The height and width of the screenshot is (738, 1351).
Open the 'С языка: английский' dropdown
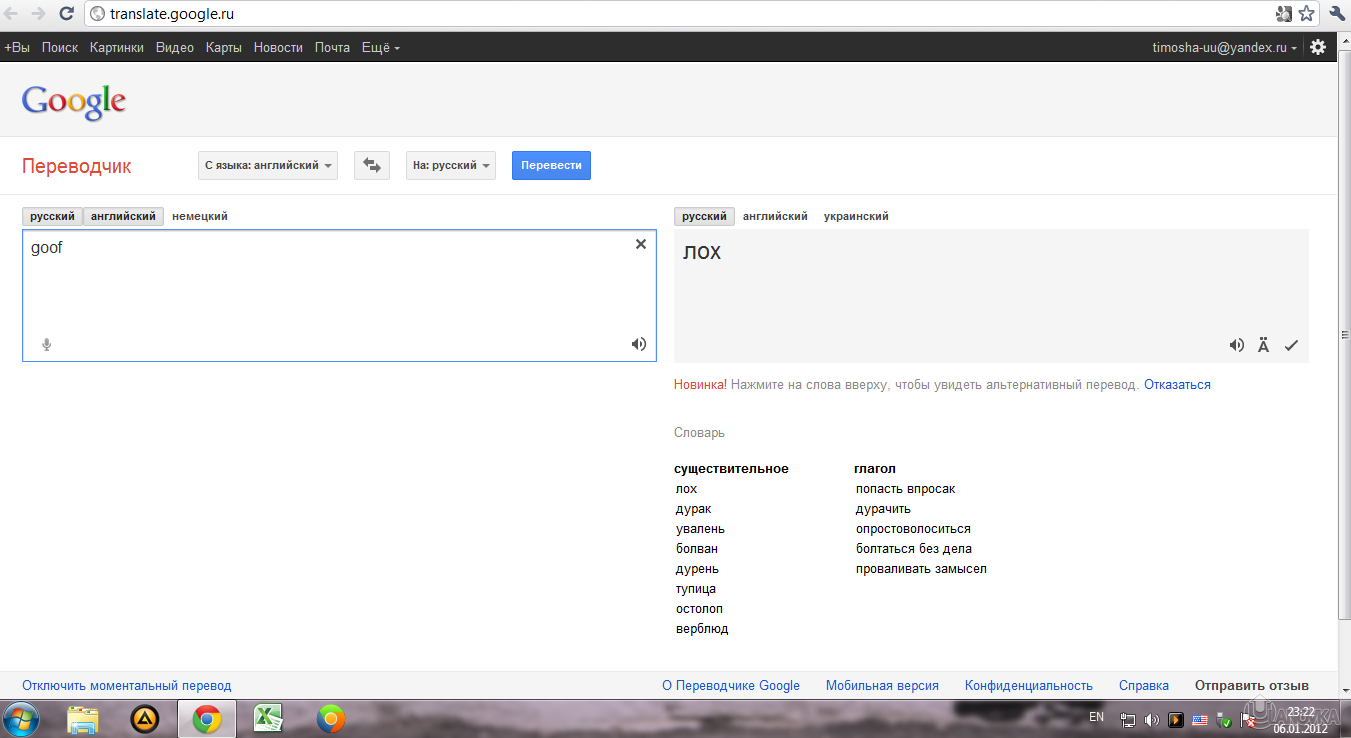coord(268,165)
